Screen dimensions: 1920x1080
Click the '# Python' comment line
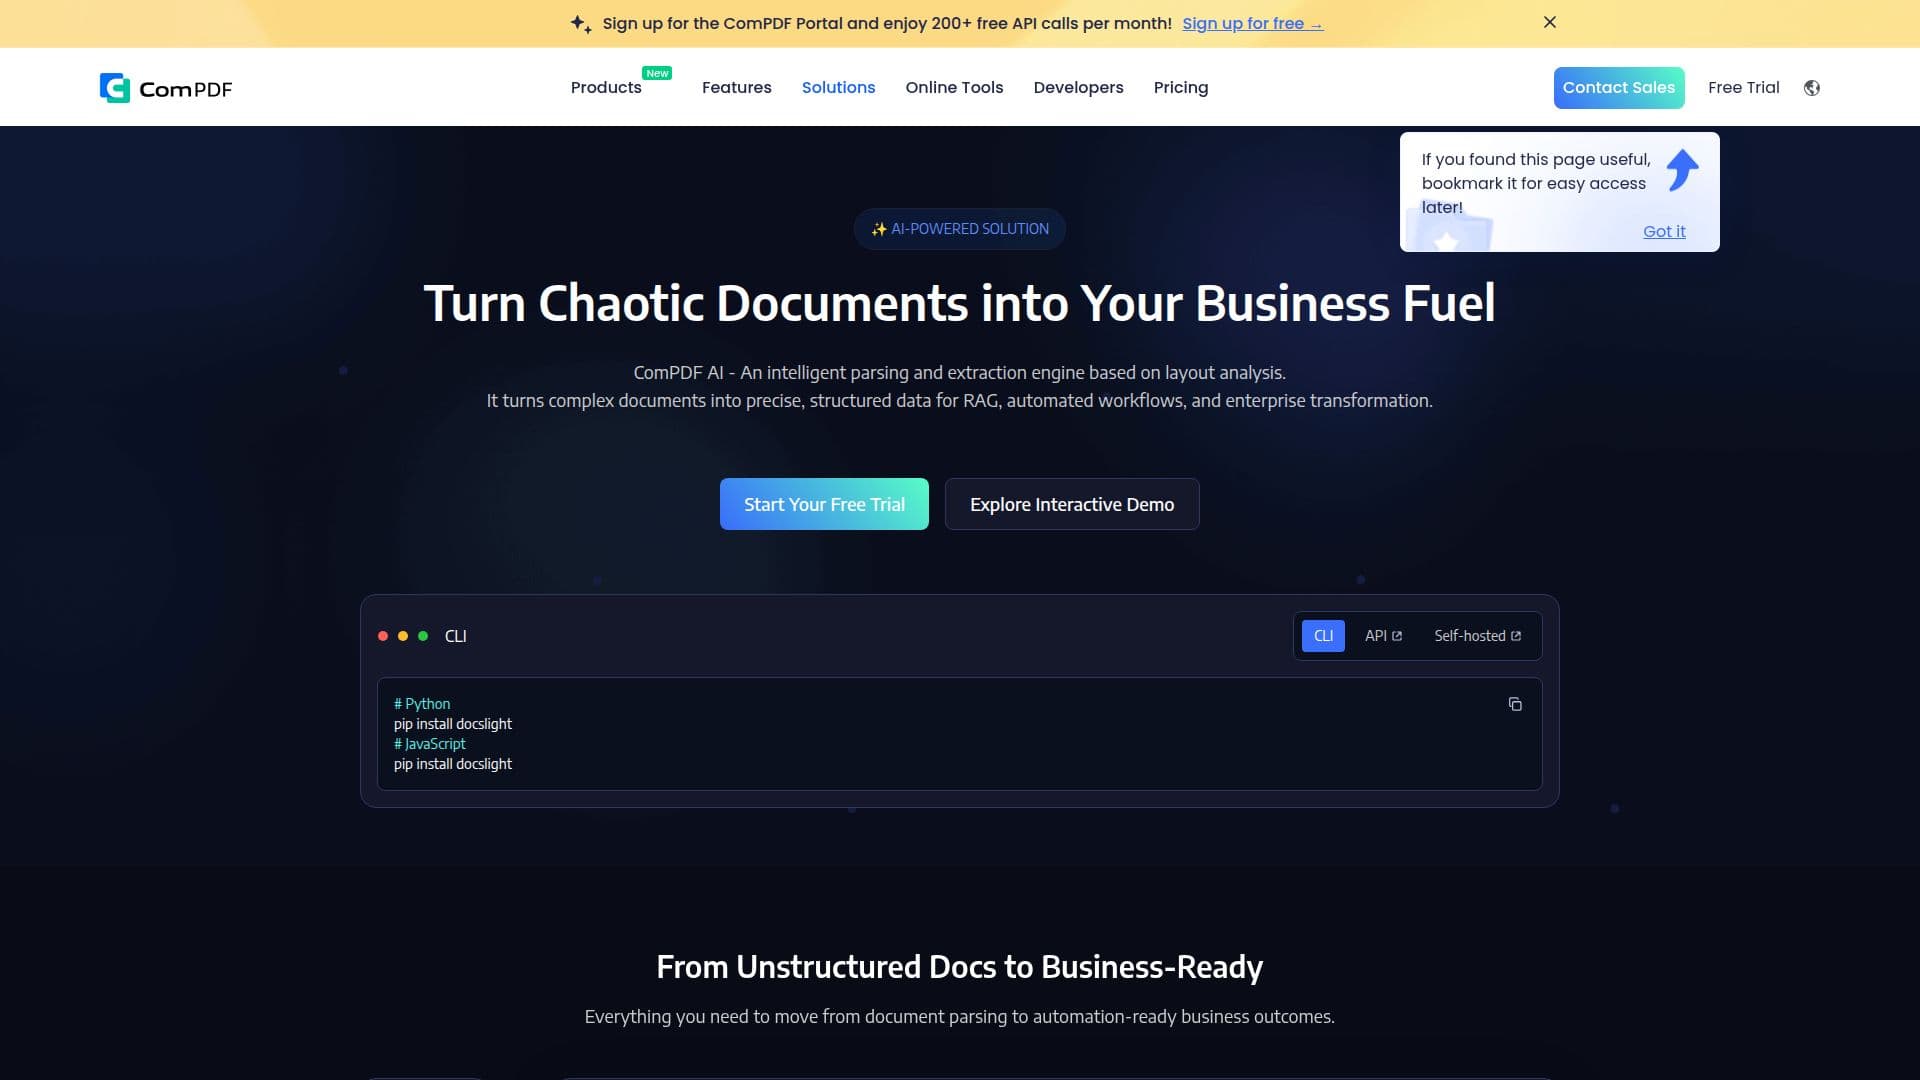click(422, 704)
